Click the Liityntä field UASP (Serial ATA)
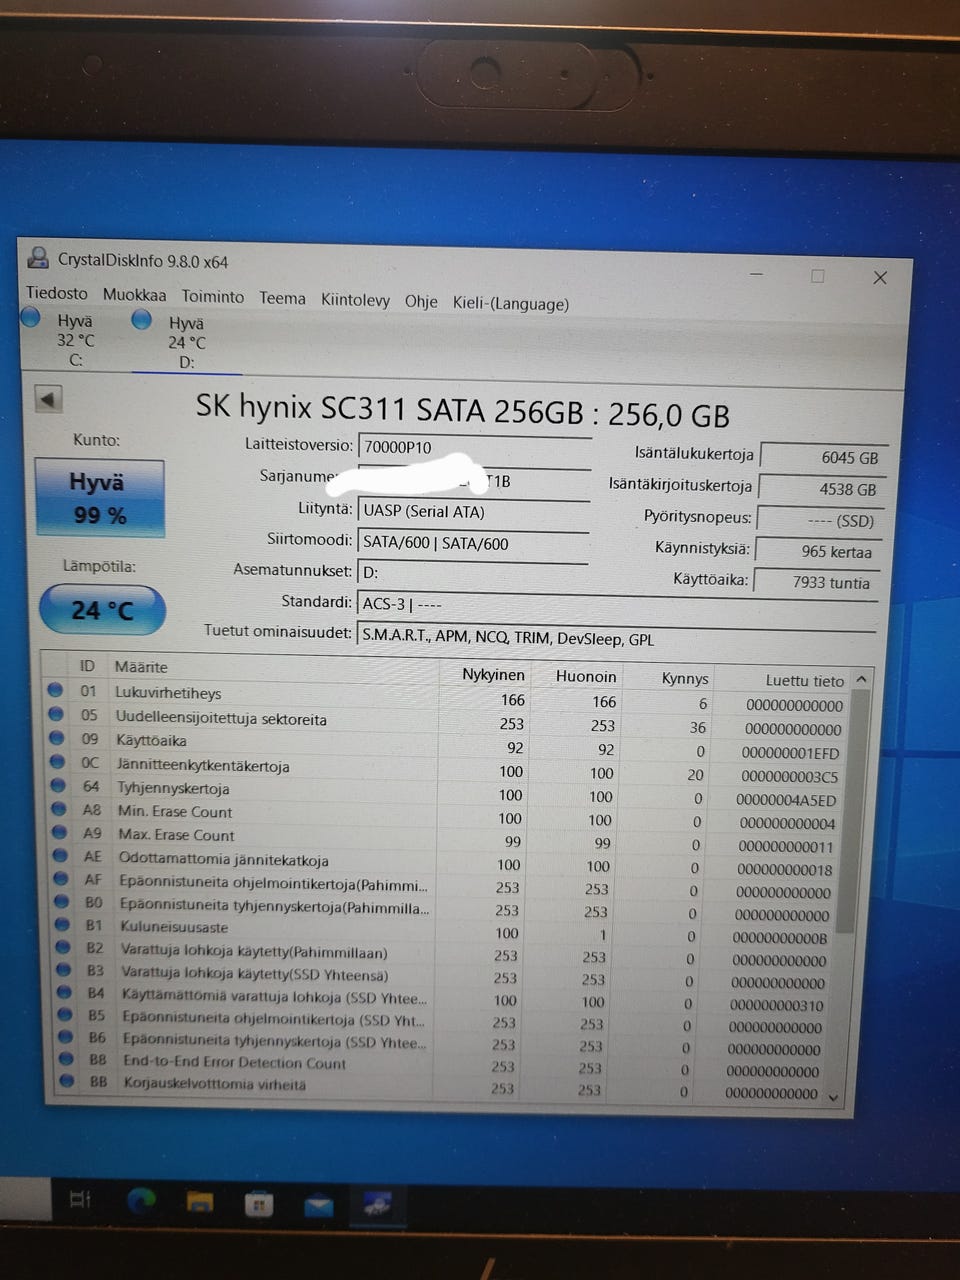 [474, 511]
